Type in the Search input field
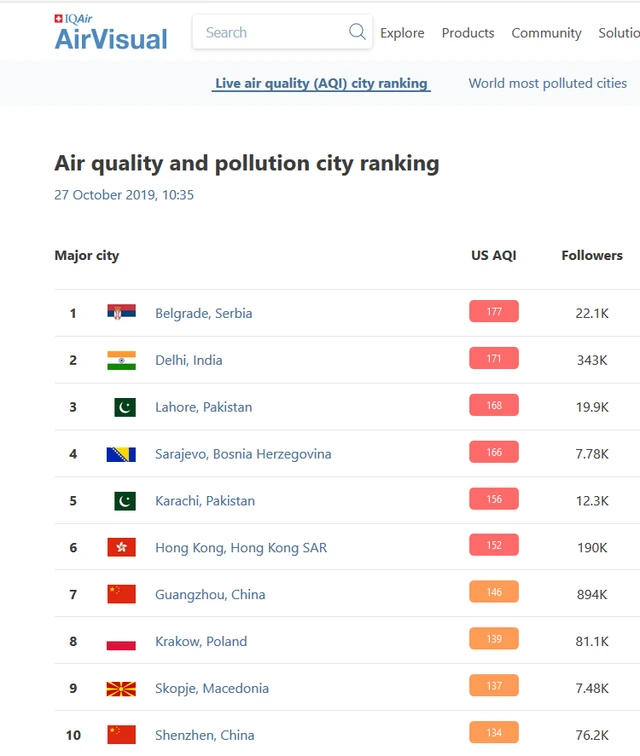Image resolution: width=640 pixels, height=756 pixels. pyautogui.click(x=270, y=32)
